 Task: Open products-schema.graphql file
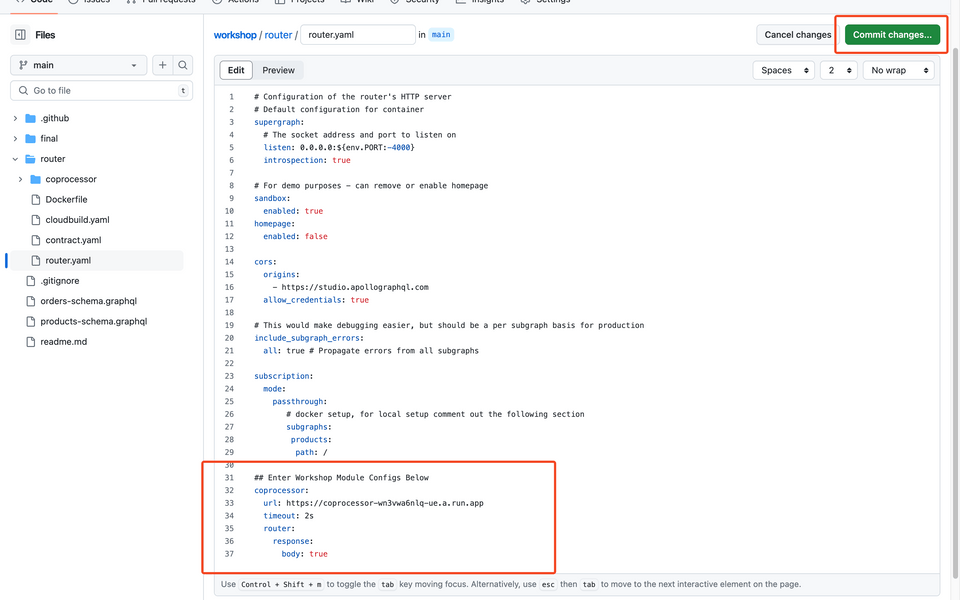(94, 321)
